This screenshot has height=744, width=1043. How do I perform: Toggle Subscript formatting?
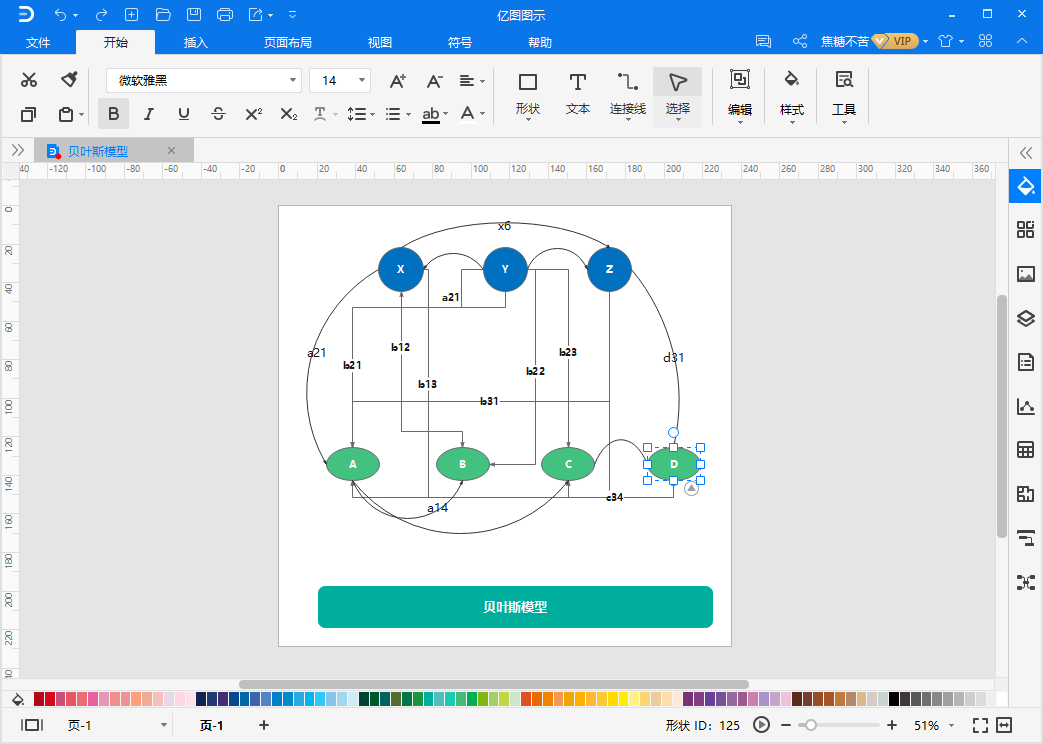coord(289,114)
